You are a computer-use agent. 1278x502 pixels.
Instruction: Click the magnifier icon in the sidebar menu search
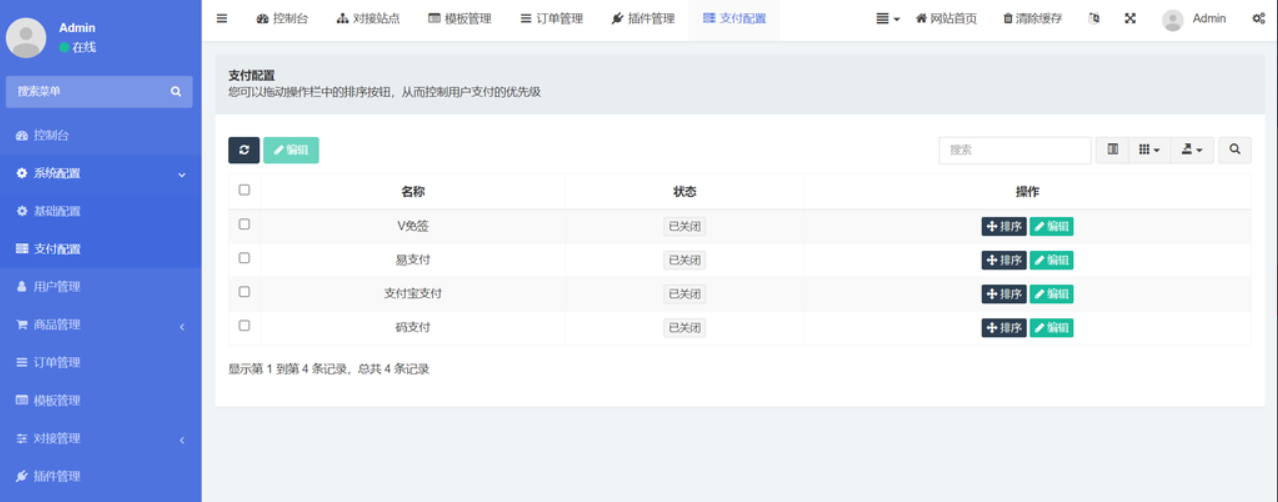pos(176,91)
